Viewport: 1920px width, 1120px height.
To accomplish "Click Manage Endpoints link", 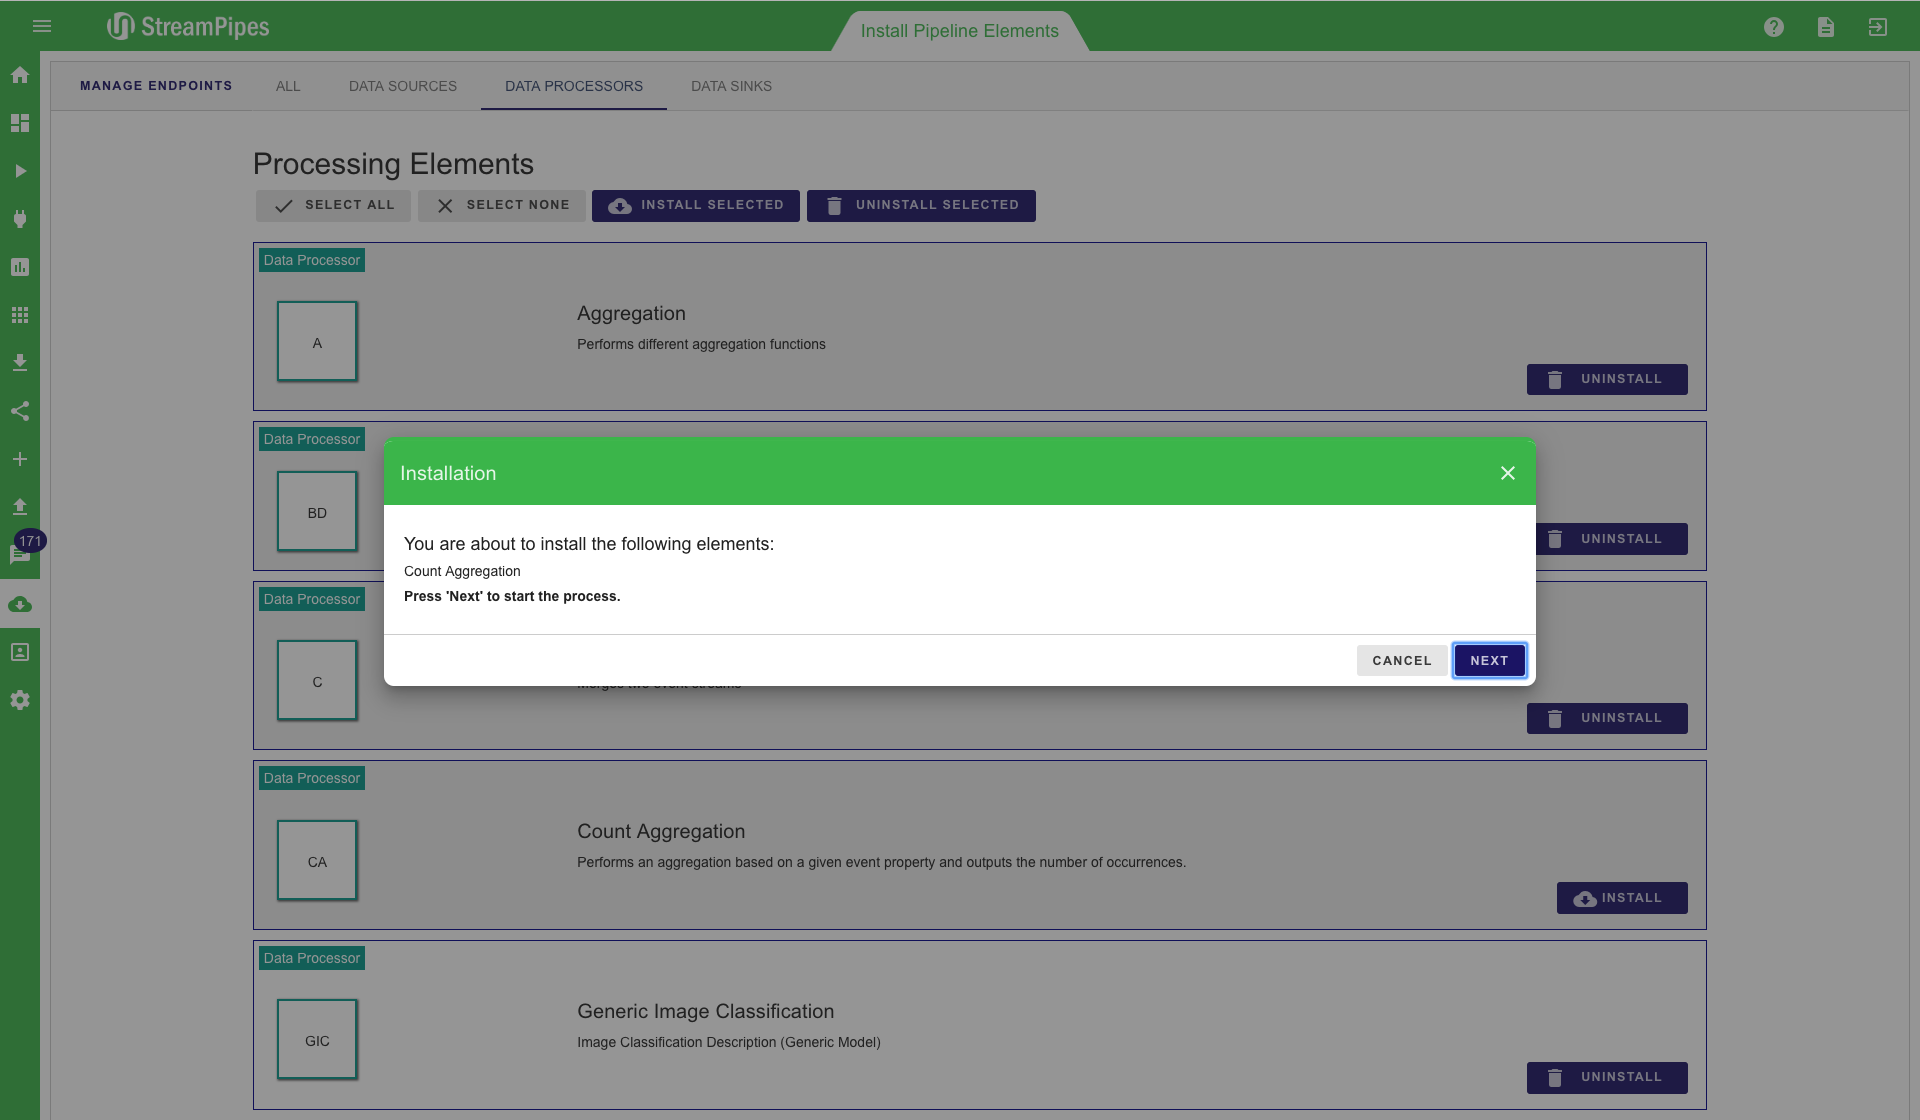I will 156,86.
